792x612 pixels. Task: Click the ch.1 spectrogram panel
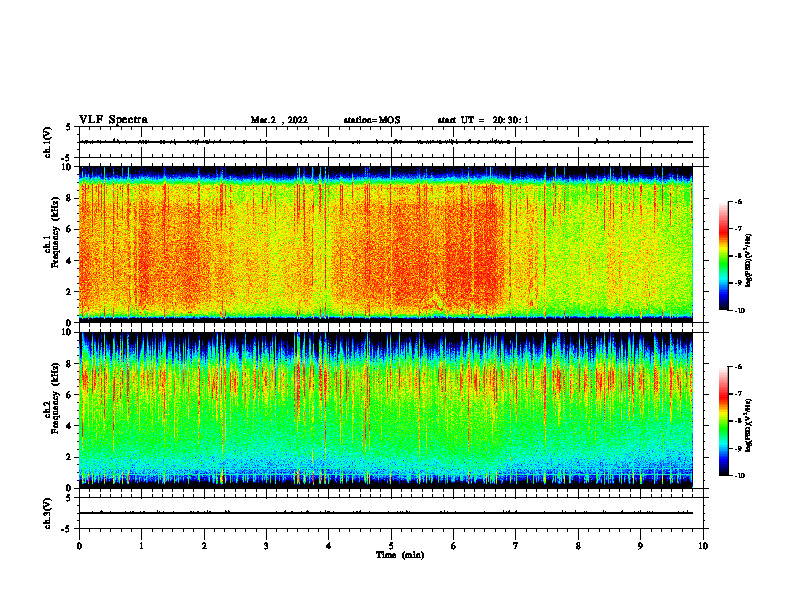(x=386, y=244)
